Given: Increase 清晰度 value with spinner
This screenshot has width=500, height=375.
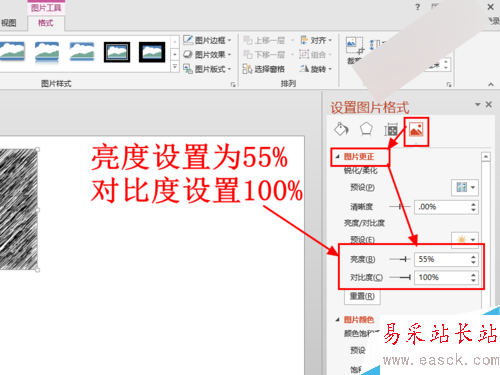Looking at the screenshot, I should click(473, 204).
